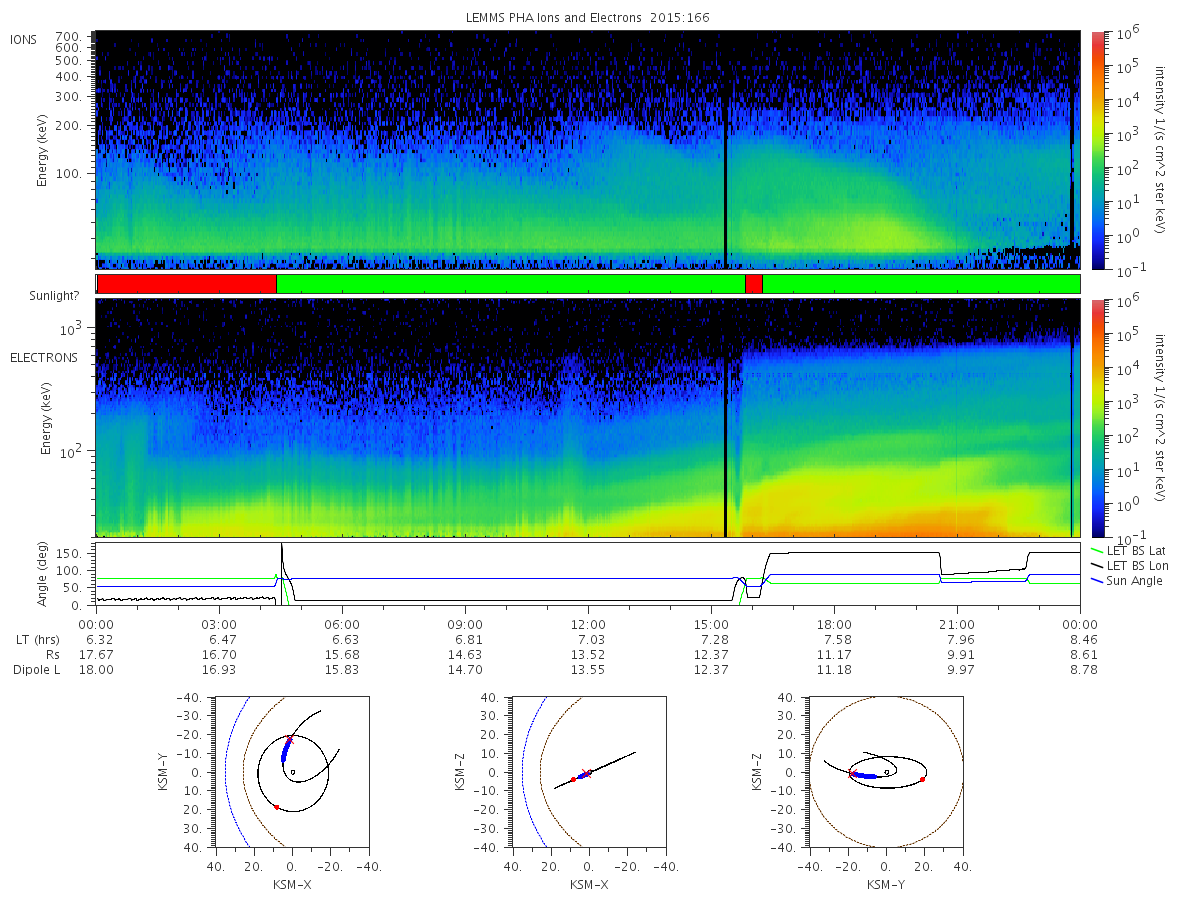The image size is (1200, 900).
Task: Click the ions intensity color bar
Action: [1098, 150]
